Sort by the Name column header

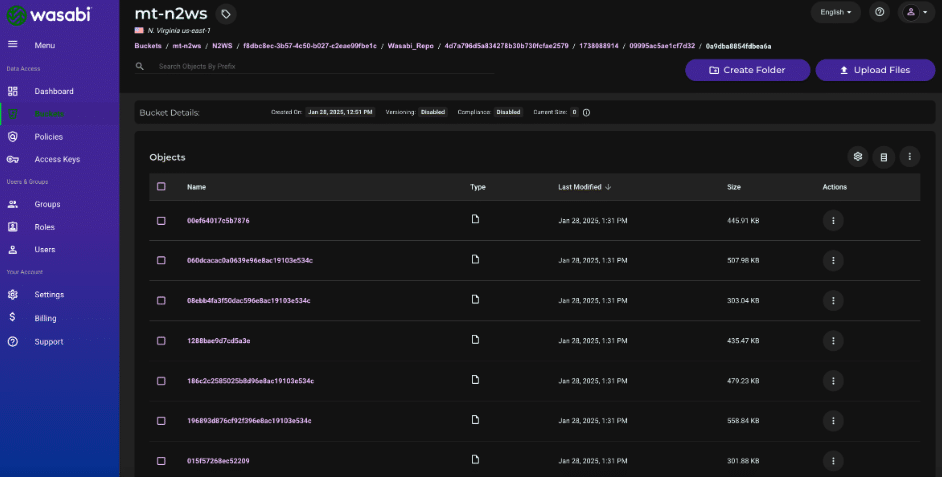point(196,187)
